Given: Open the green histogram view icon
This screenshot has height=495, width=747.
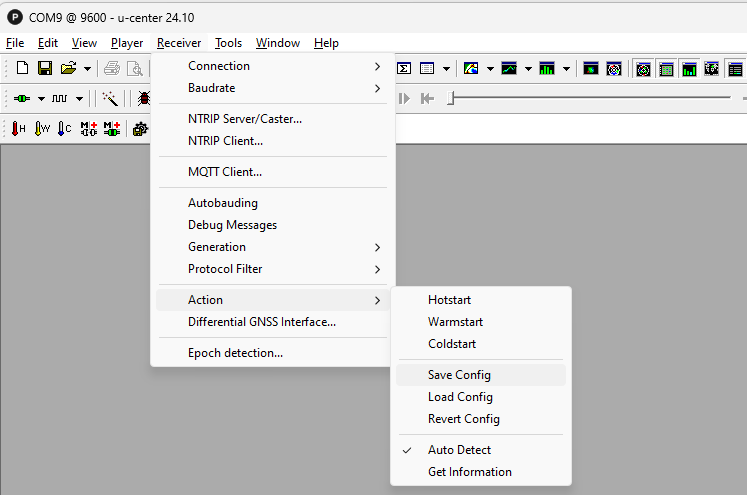Looking at the screenshot, I should tap(547, 69).
